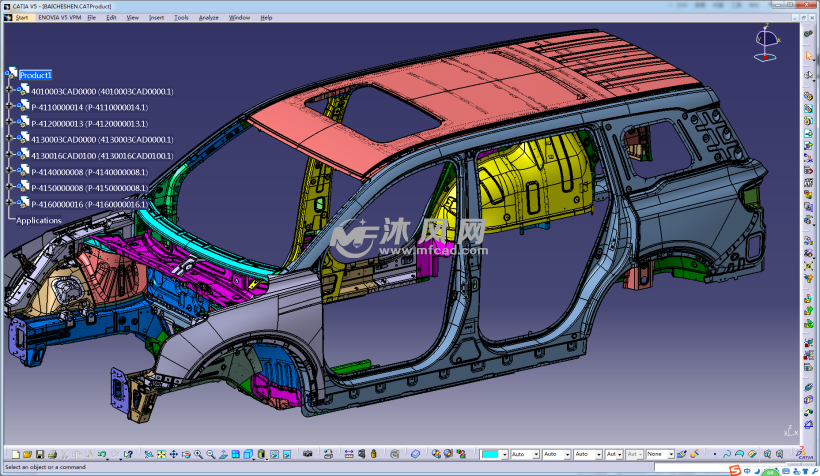The height and width of the screenshot is (476, 820).
Task: Expand the P-4110000014 tree node
Action: (9, 106)
